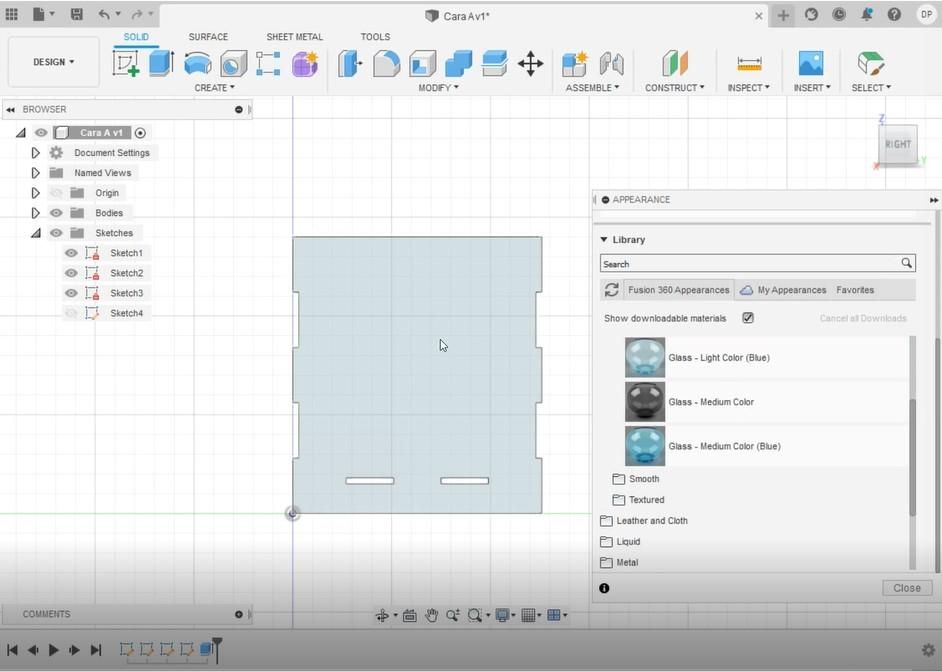Toggle visibility of Sketch2
The image size is (942, 671).
pos(71,273)
